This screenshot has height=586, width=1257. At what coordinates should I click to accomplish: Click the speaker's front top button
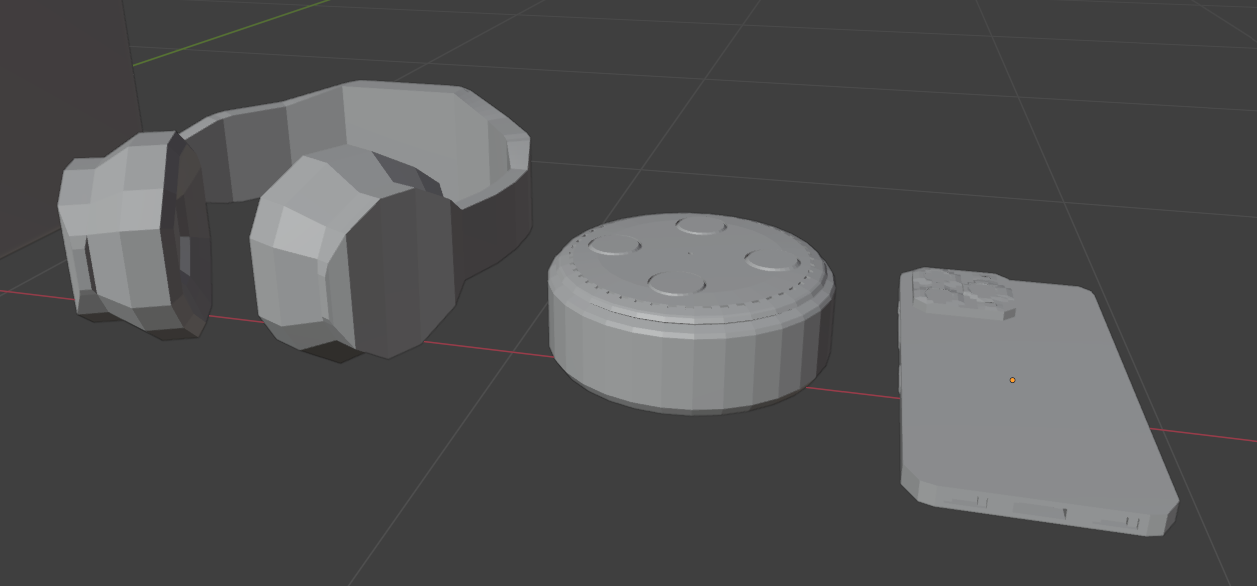point(676,284)
